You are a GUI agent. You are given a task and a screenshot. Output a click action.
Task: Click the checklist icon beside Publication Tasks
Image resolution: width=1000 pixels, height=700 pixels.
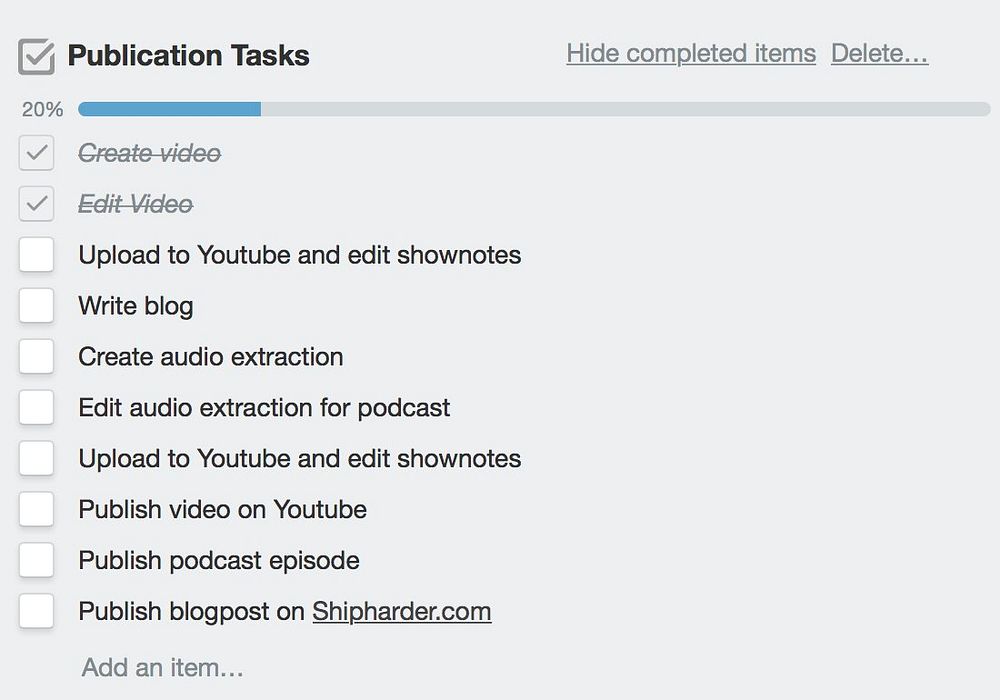[36, 56]
